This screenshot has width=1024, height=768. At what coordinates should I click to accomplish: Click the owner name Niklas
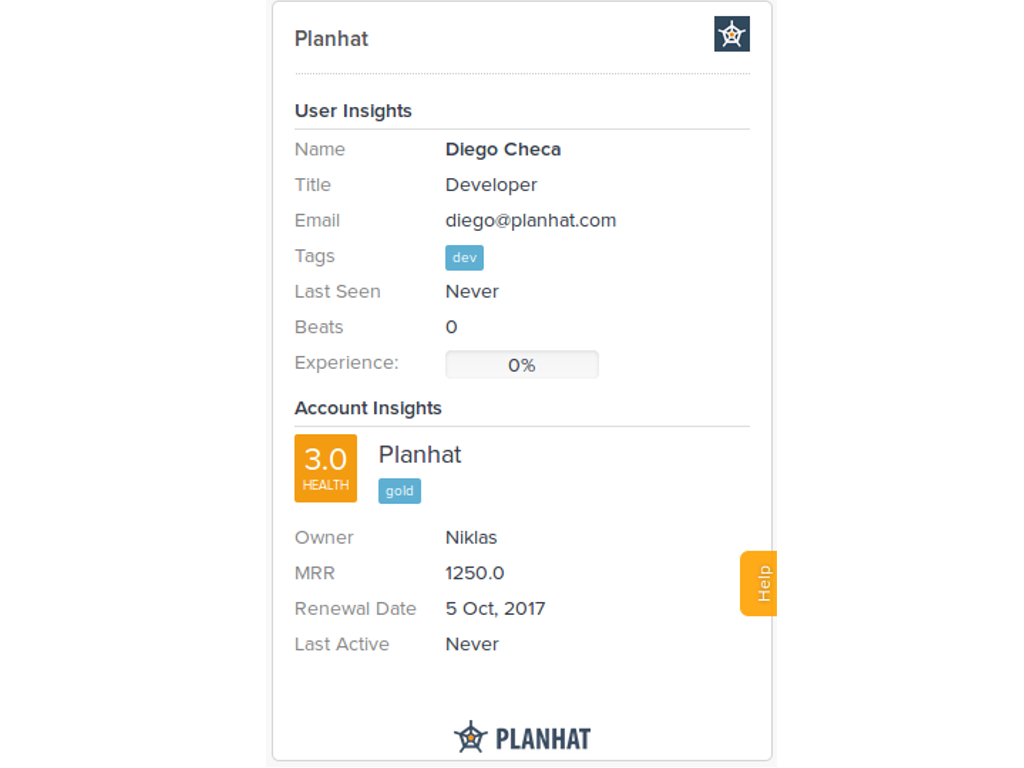(x=471, y=538)
